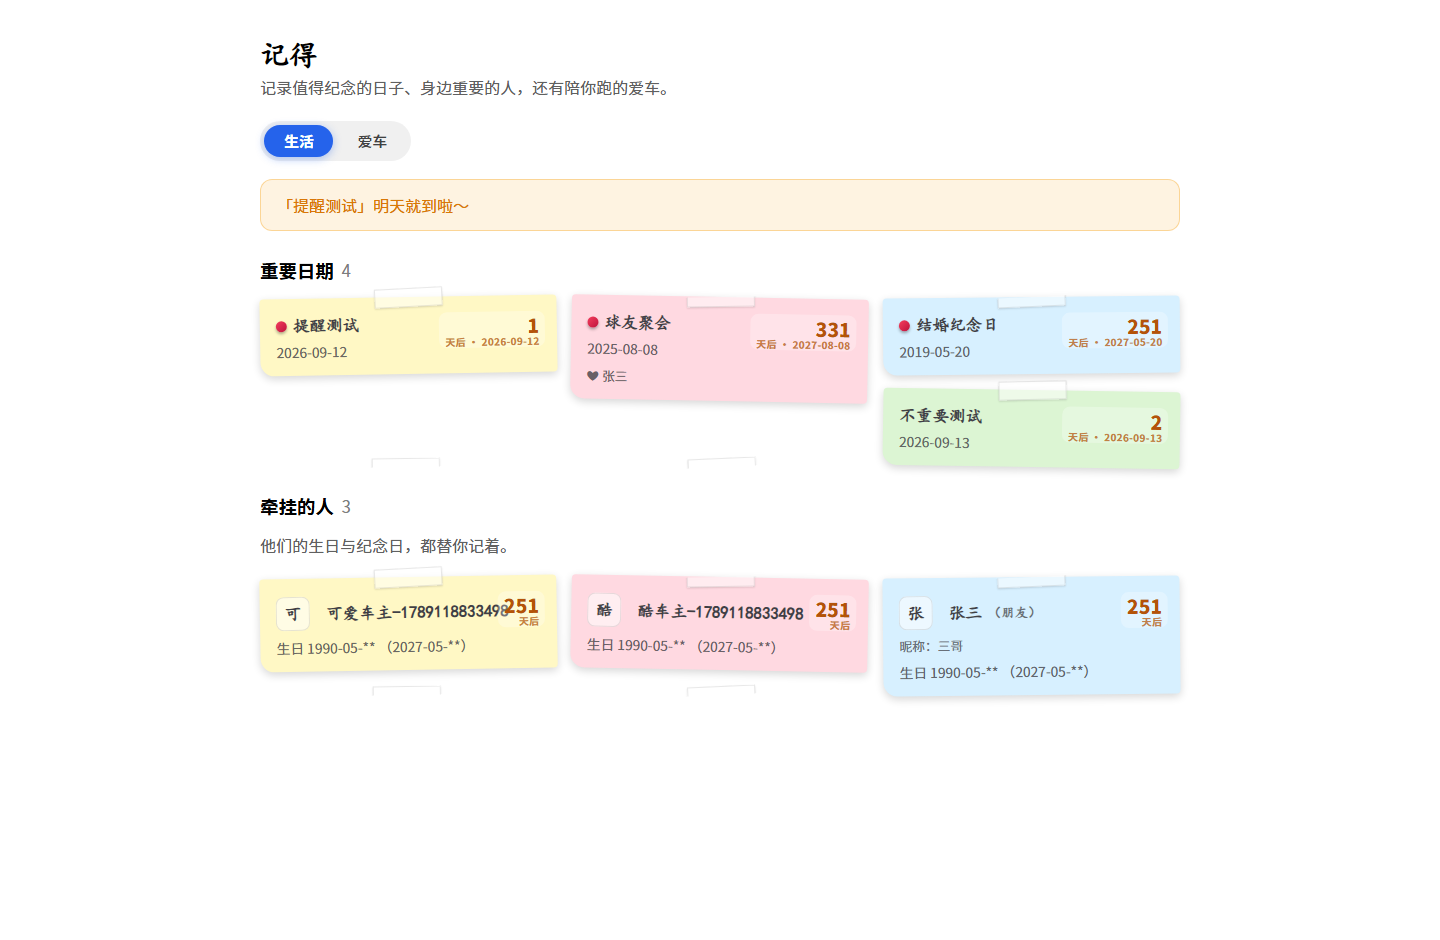1440x940 pixels.
Task: Click the 2 天后 countdown badge
Action: click(x=1115, y=428)
